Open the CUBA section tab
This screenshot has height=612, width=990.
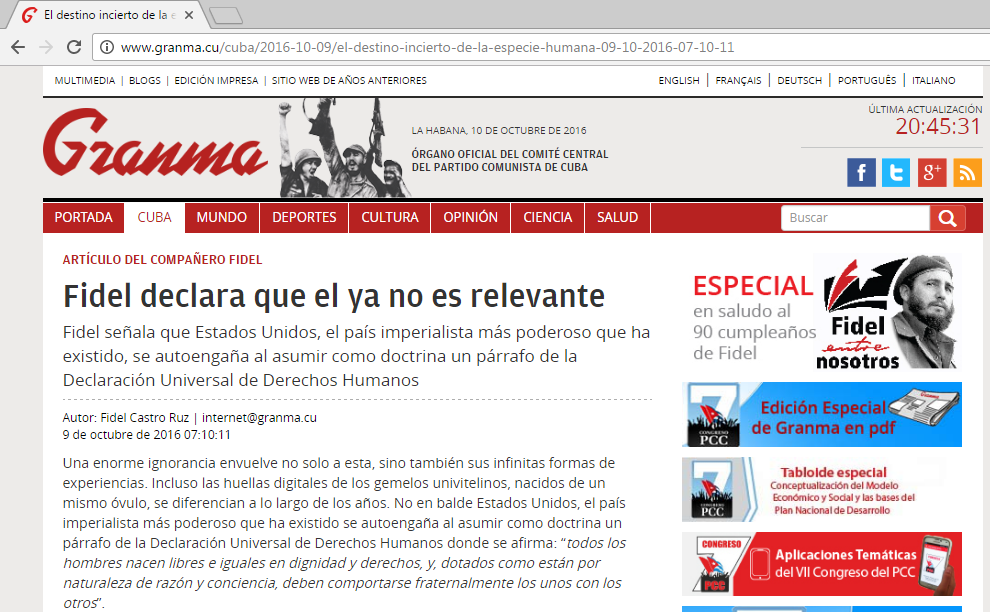click(x=155, y=217)
